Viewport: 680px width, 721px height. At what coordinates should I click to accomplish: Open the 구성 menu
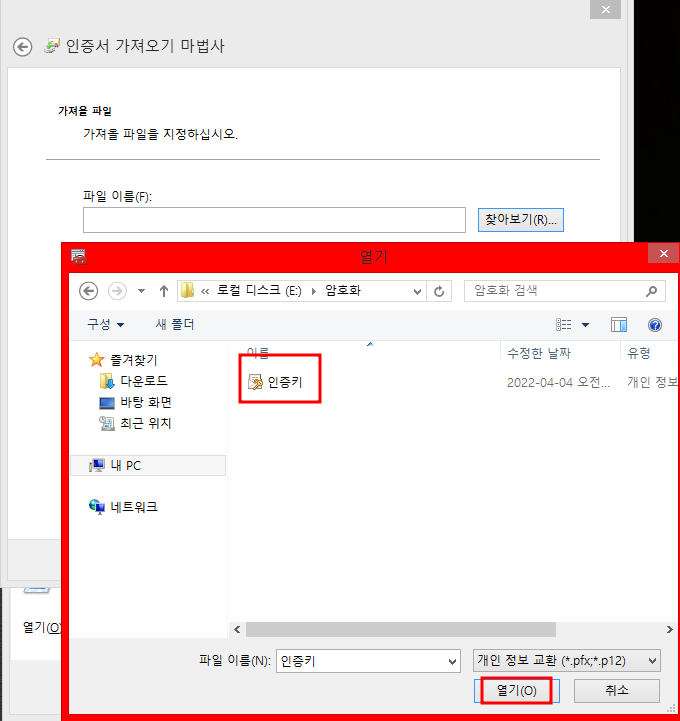(105, 325)
